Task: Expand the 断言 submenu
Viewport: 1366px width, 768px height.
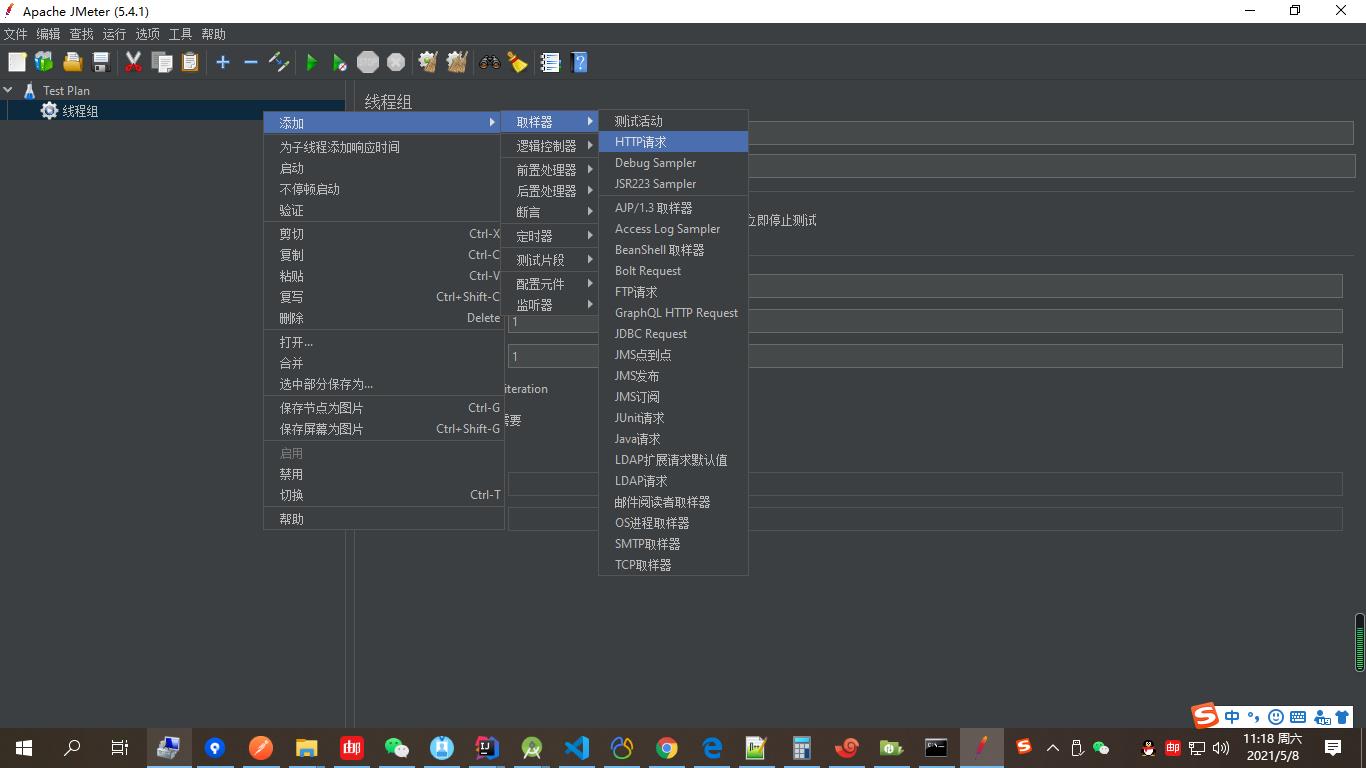Action: coord(550,212)
